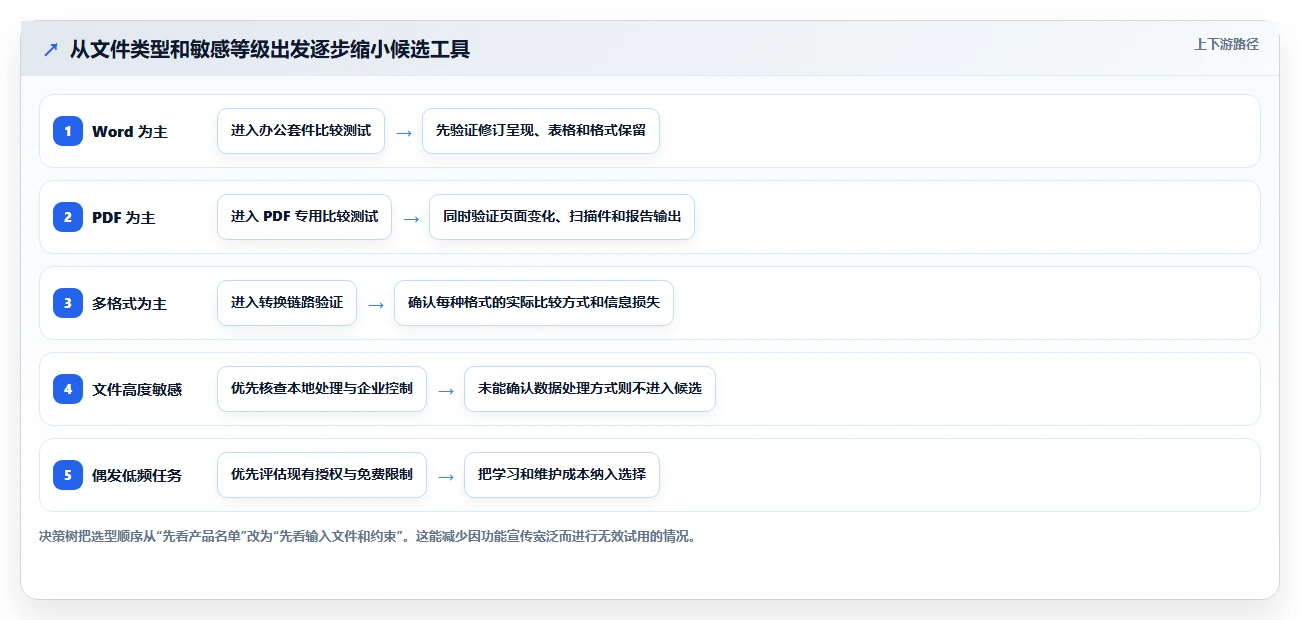Select the 文件高度敏感 row label
Image resolution: width=1300 pixels, height=620 pixels.
pos(137,389)
